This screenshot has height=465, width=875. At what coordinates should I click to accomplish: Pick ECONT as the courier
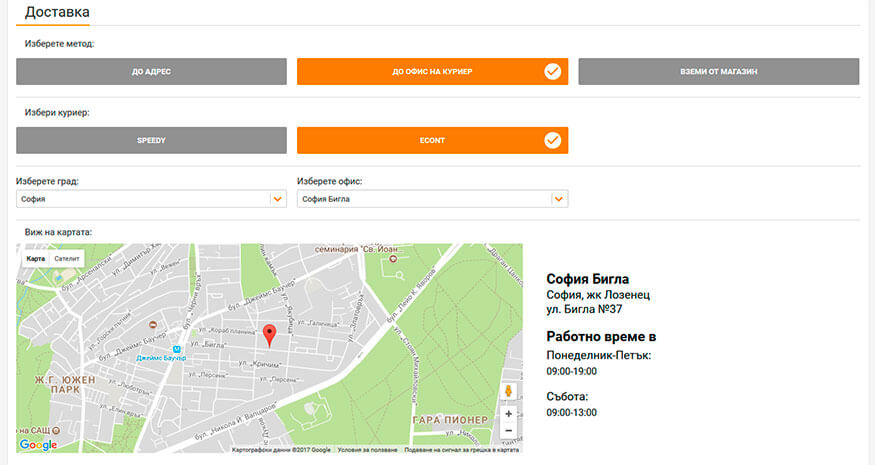pos(432,140)
